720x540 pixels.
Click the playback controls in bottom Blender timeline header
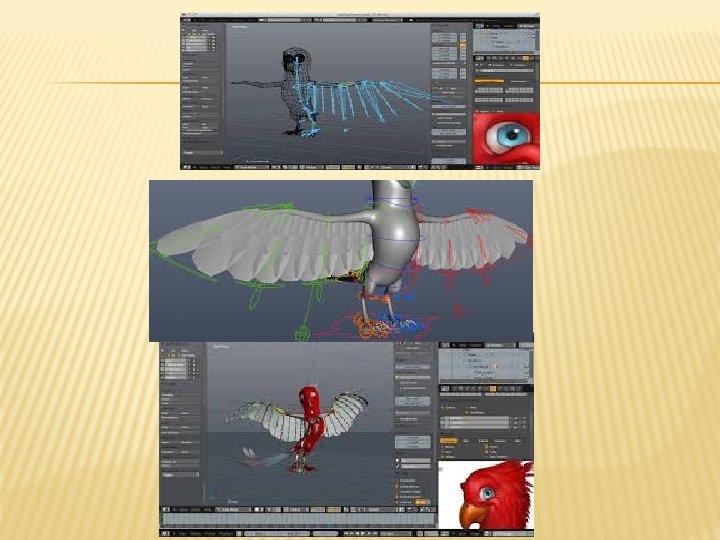coord(360,534)
